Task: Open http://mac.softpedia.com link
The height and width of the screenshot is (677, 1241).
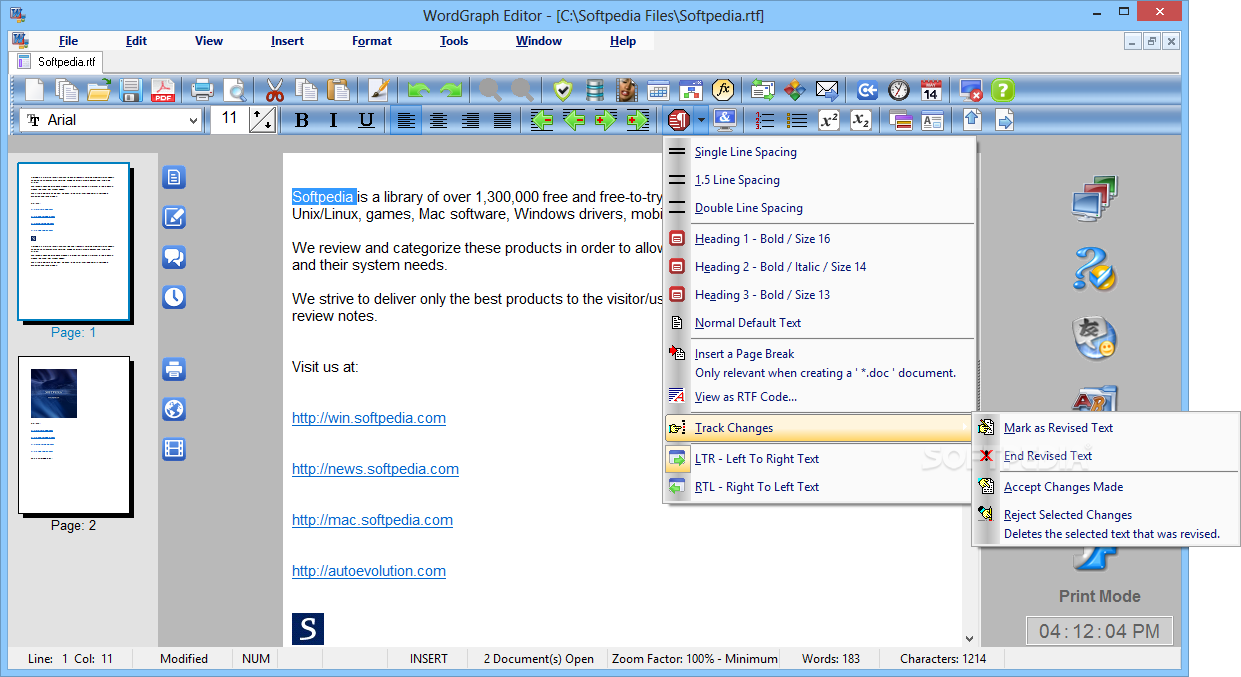Action: [372, 520]
